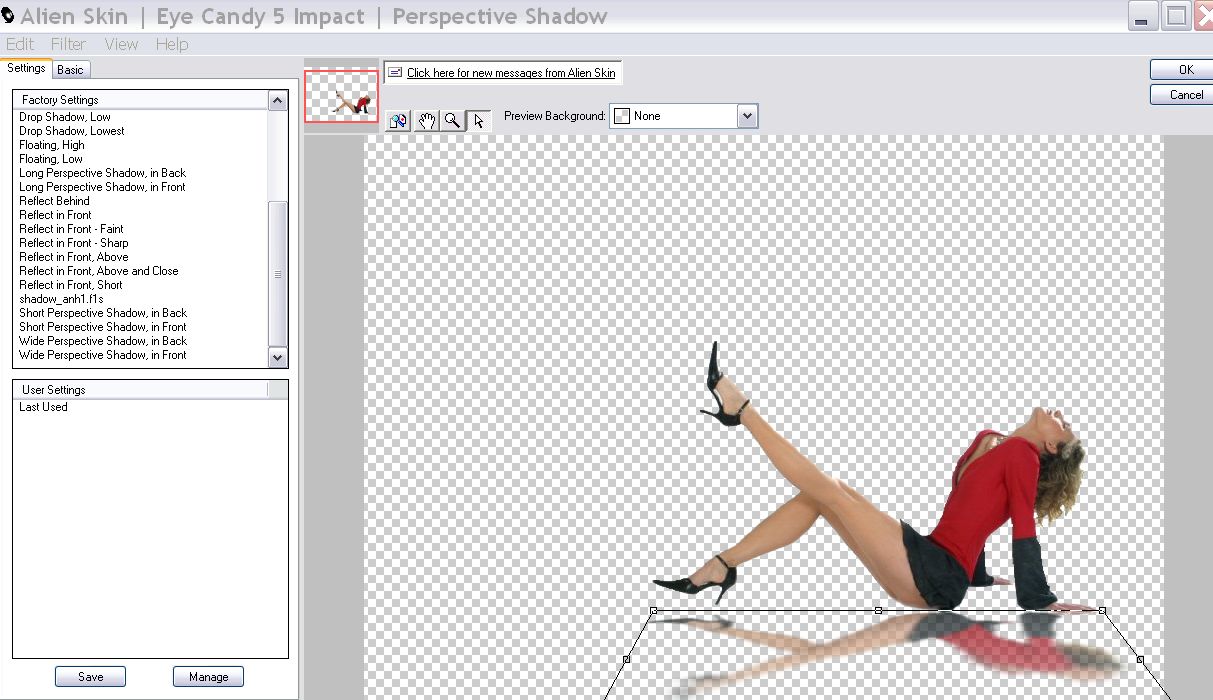
Task: Click the Manage settings button
Action: click(x=208, y=677)
